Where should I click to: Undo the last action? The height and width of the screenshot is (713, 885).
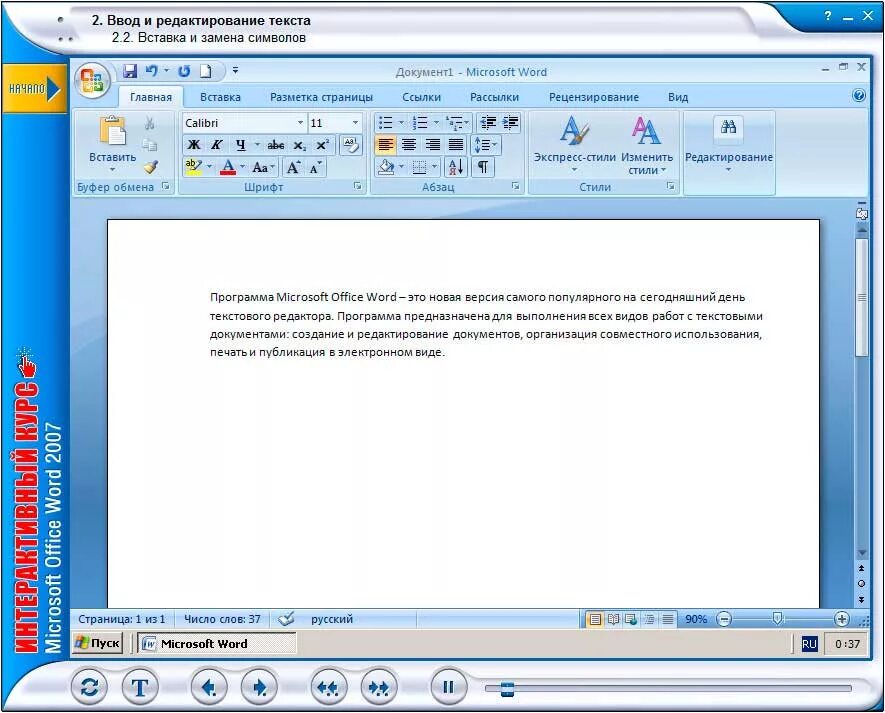(x=151, y=71)
